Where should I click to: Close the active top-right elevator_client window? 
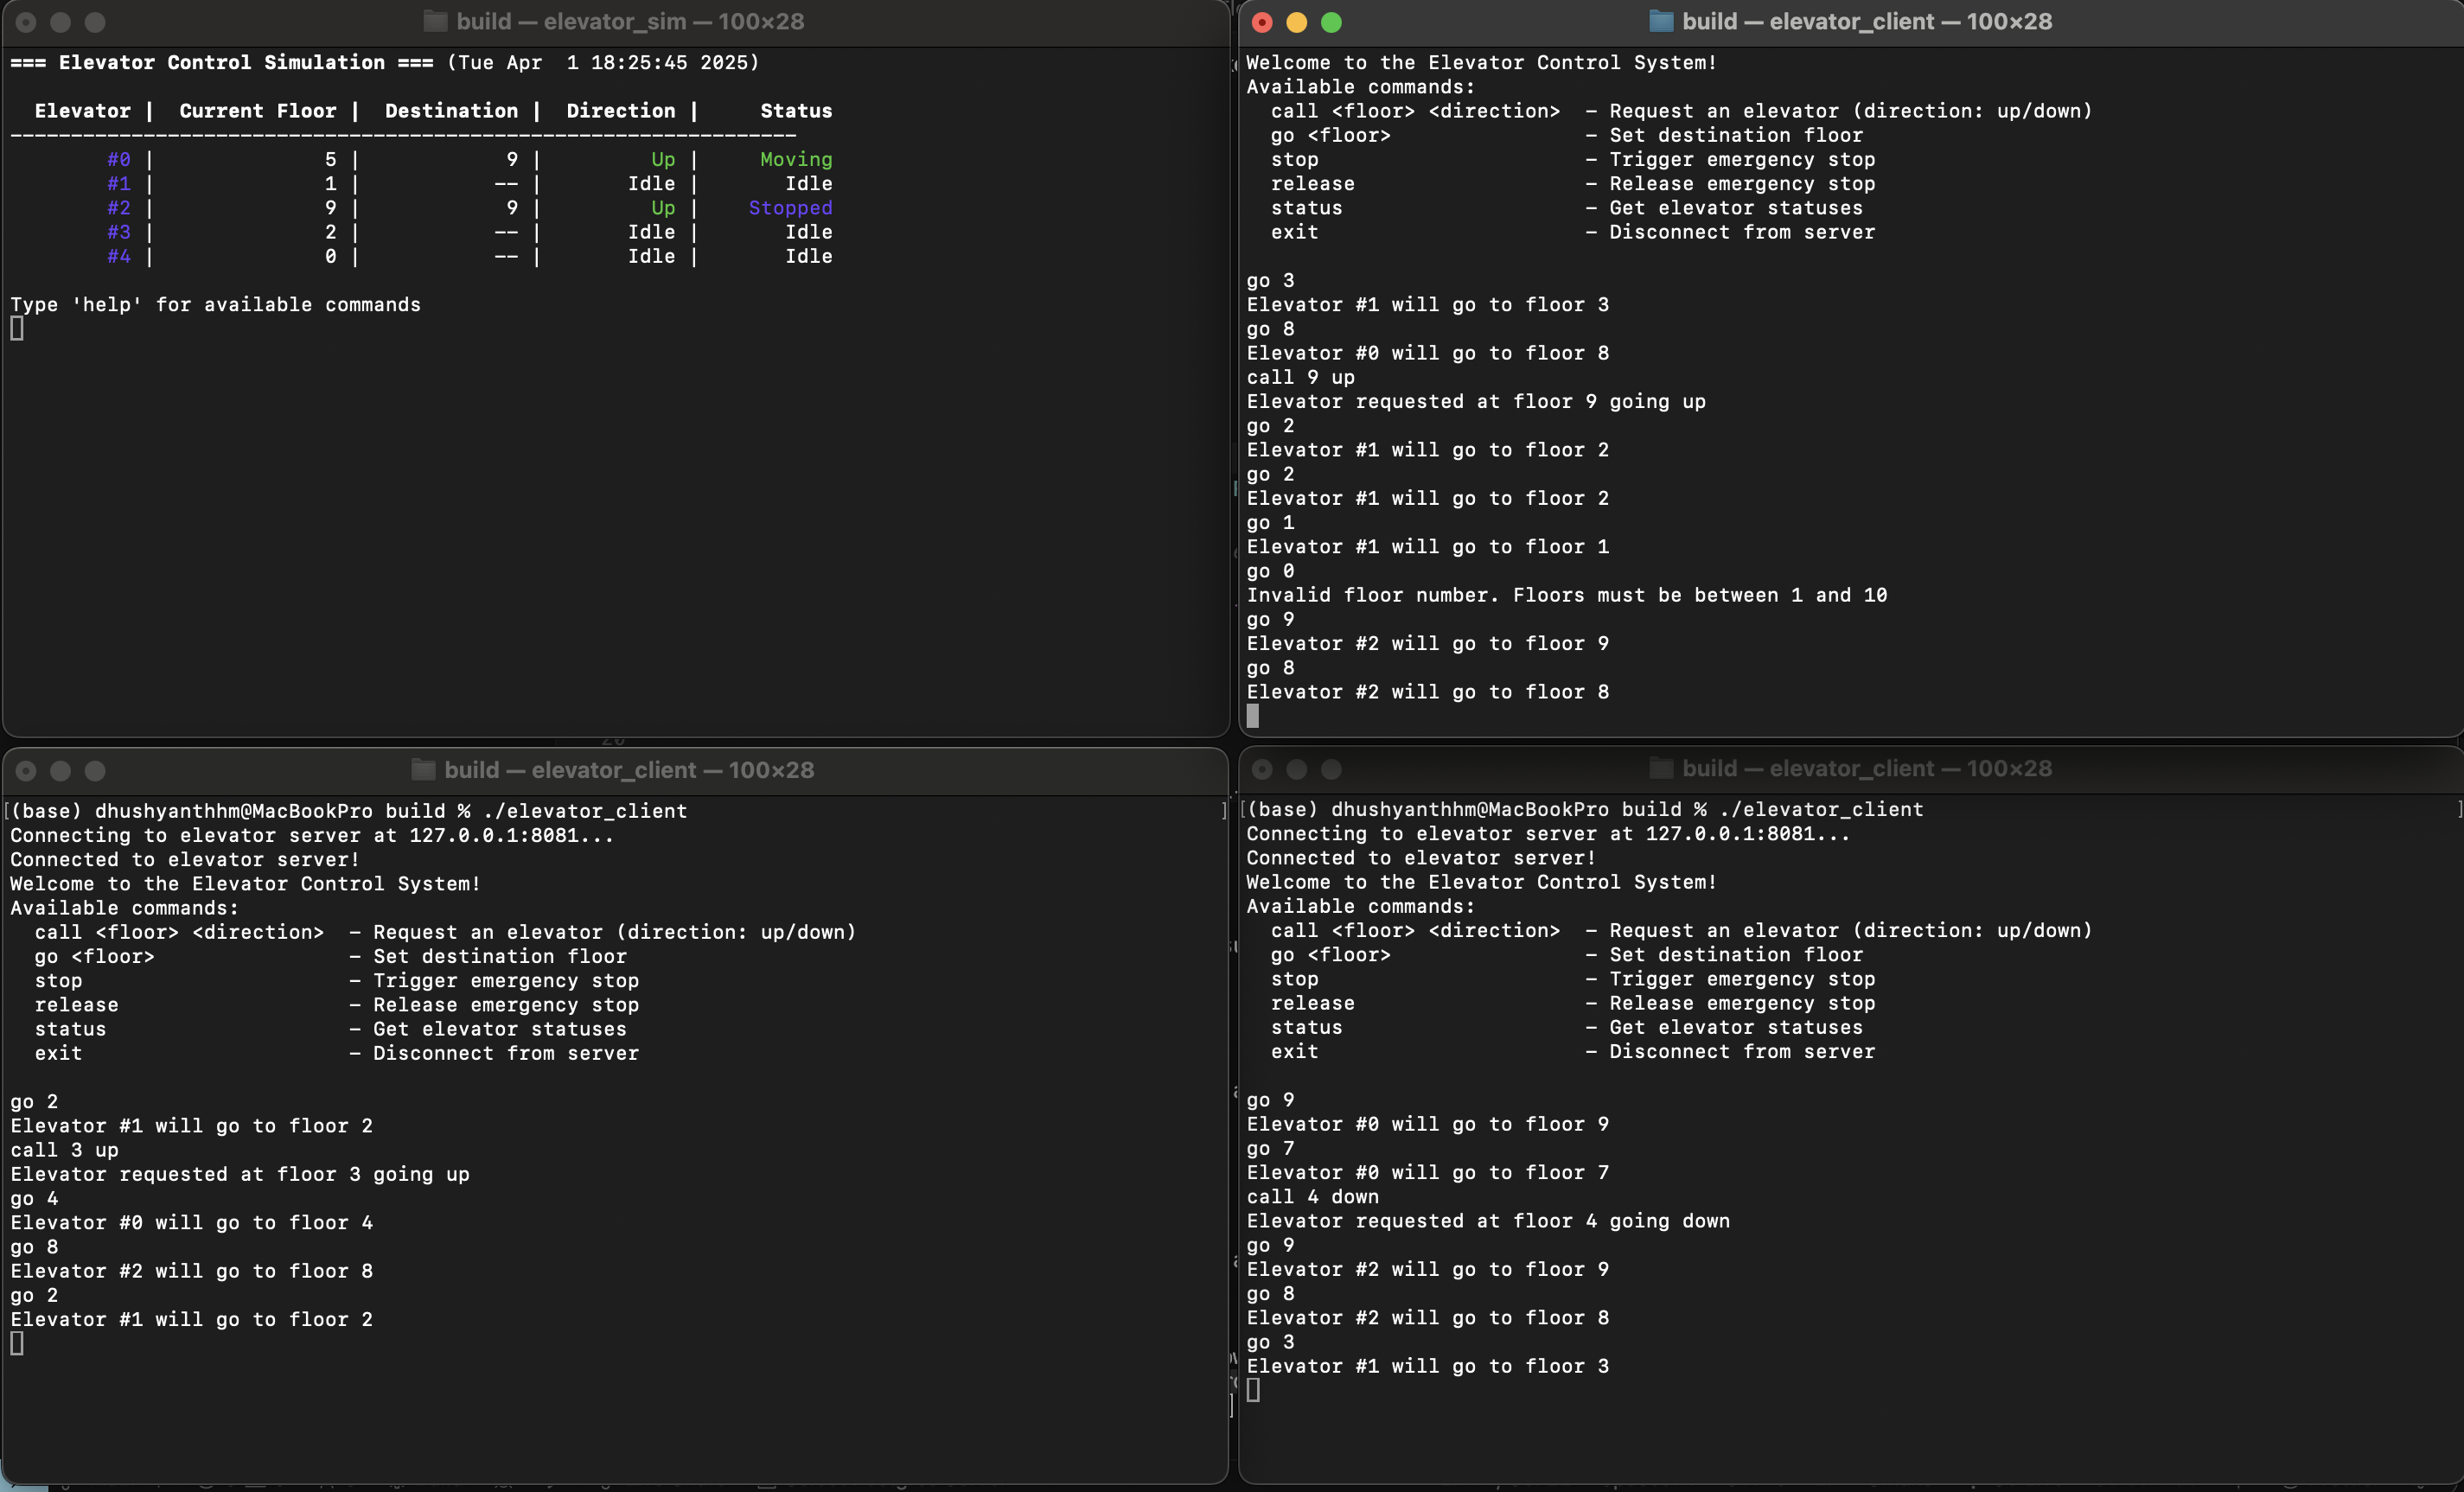[1262, 22]
